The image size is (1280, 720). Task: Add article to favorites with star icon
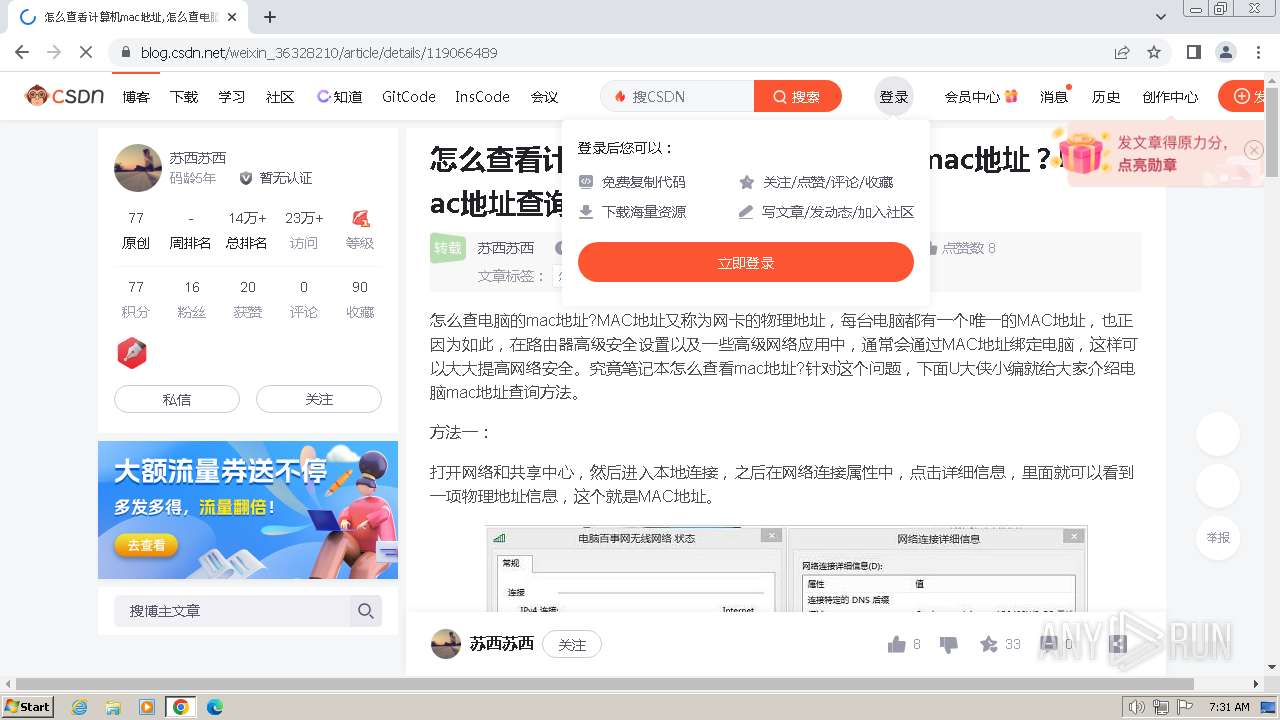[x=989, y=645]
